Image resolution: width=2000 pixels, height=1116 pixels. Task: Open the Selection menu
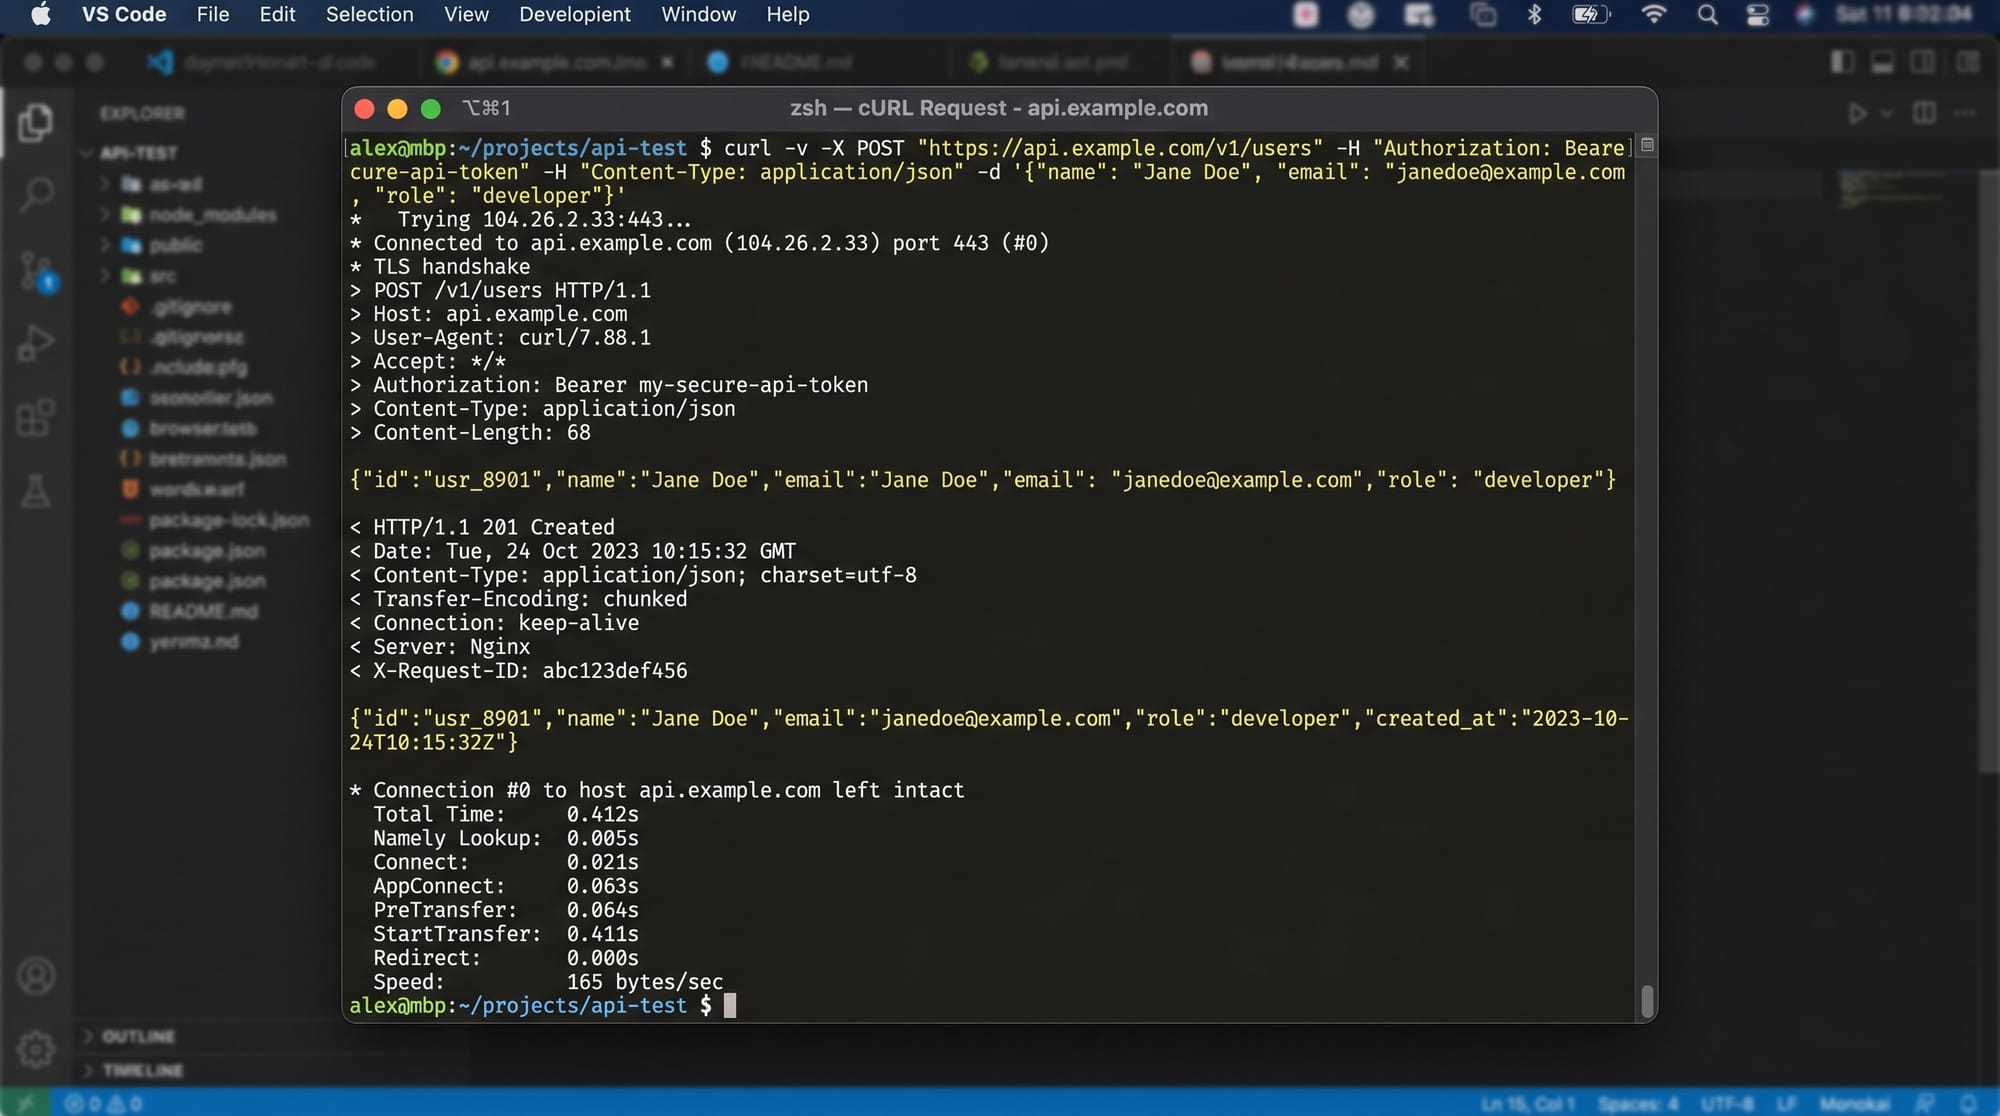click(x=369, y=15)
